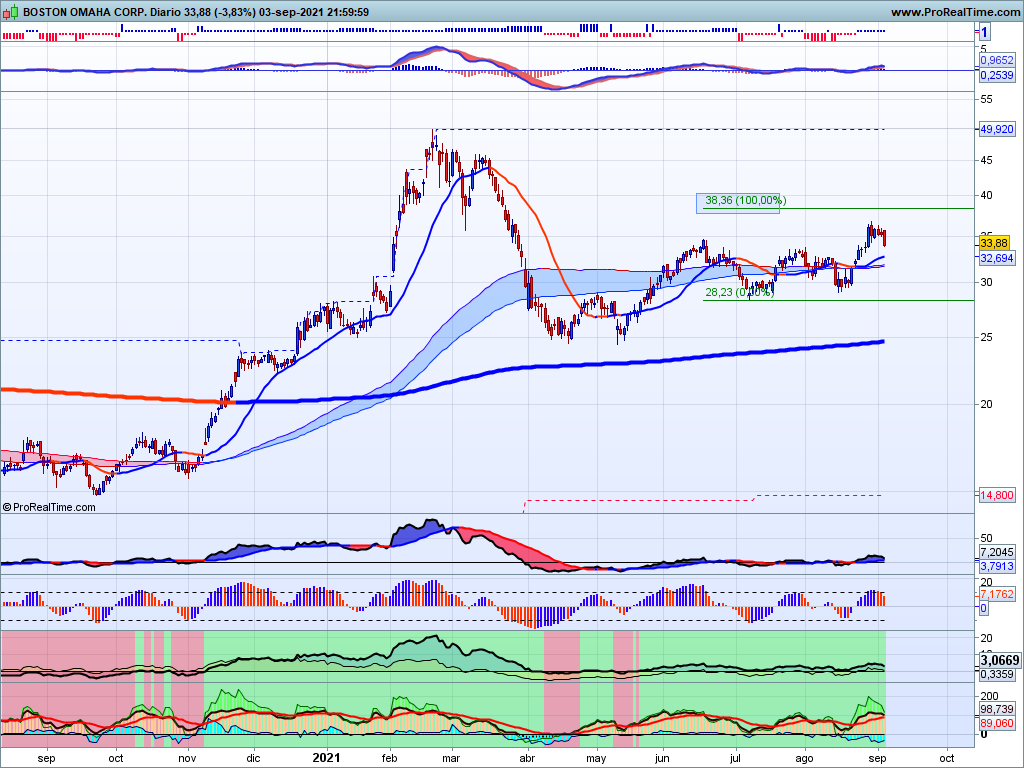The width and height of the screenshot is (1024, 768).
Task: Click the red 89,060 value label
Action: click(x=997, y=723)
